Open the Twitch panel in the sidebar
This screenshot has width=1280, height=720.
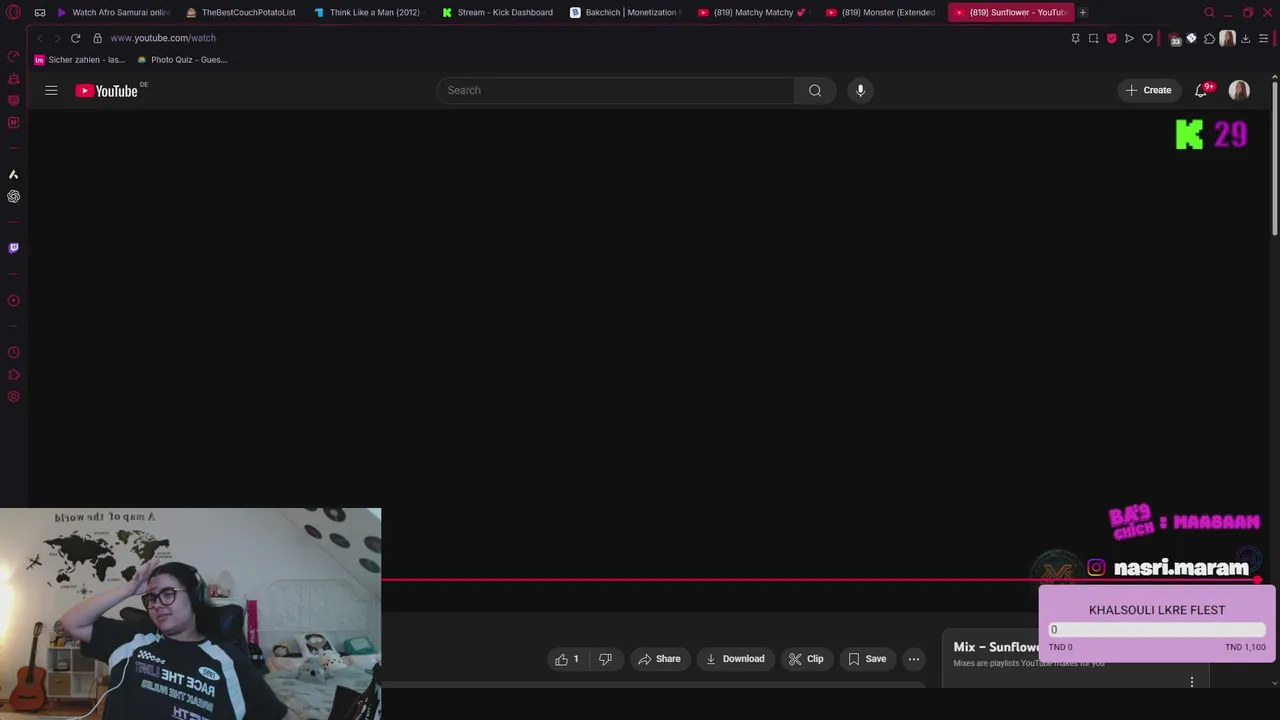pos(13,248)
